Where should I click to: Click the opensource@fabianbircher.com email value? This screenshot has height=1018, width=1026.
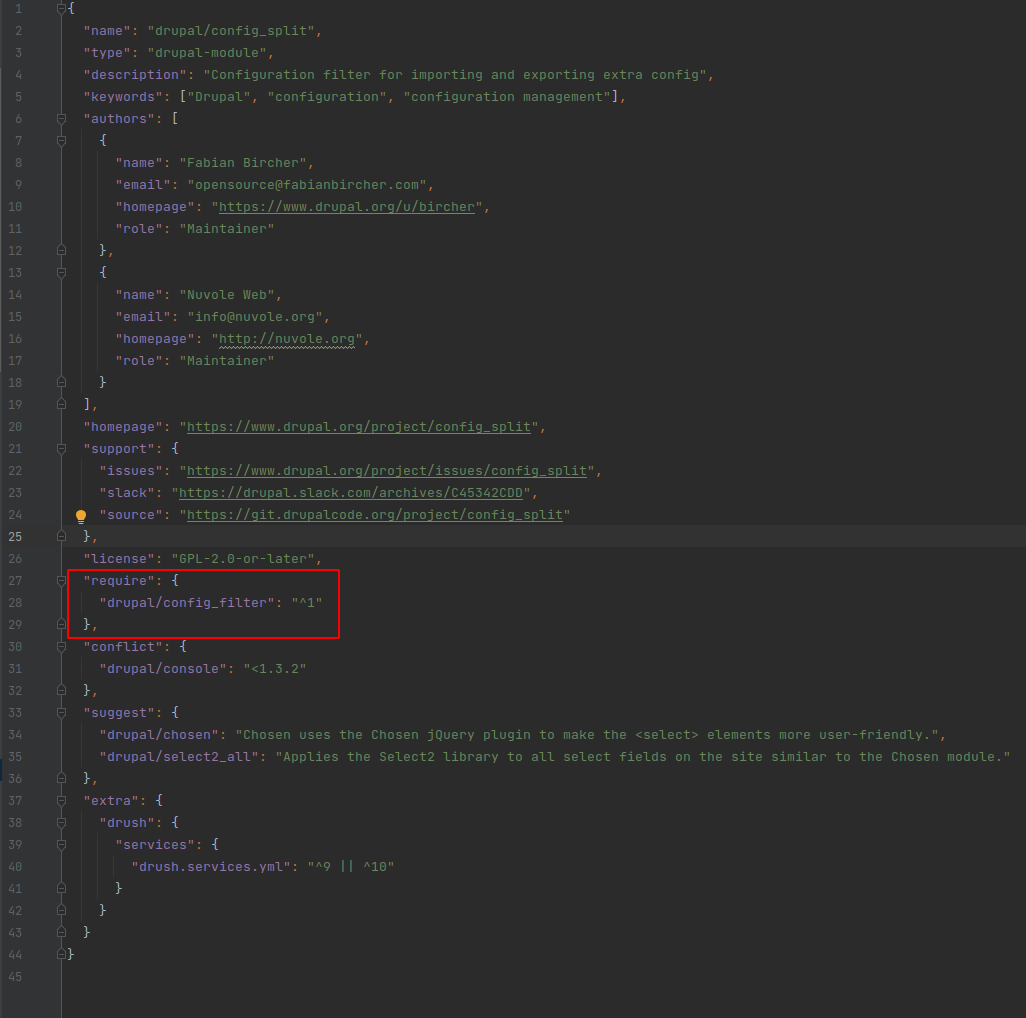point(307,184)
